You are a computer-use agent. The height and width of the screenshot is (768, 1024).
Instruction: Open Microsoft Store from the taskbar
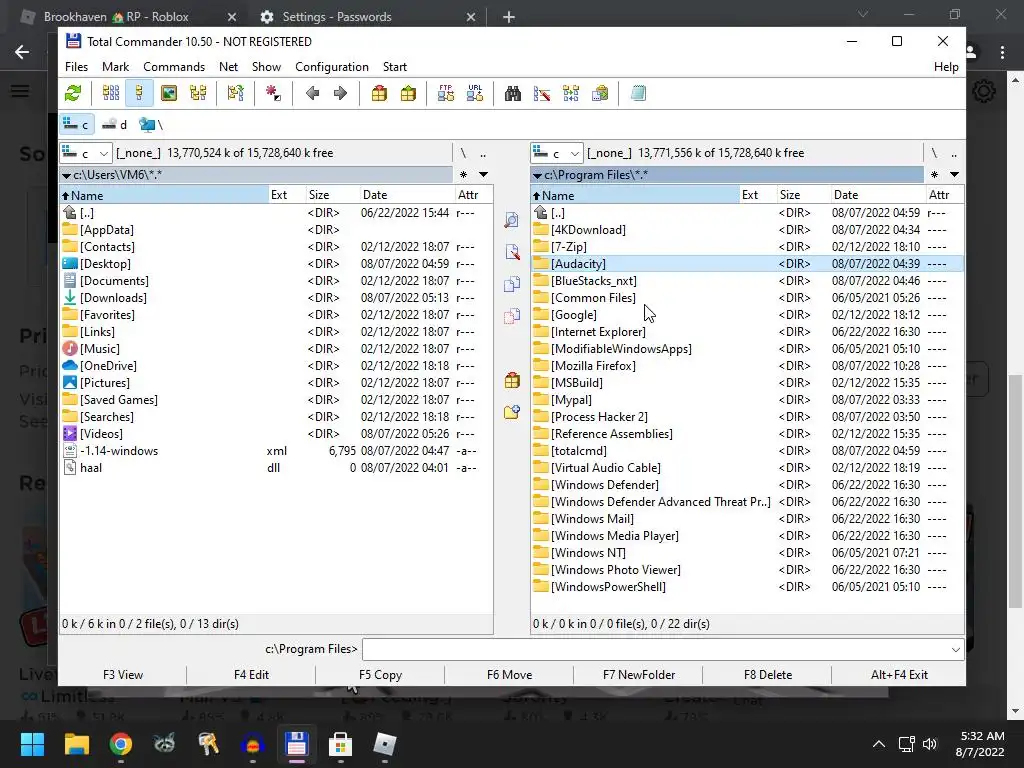pos(340,744)
